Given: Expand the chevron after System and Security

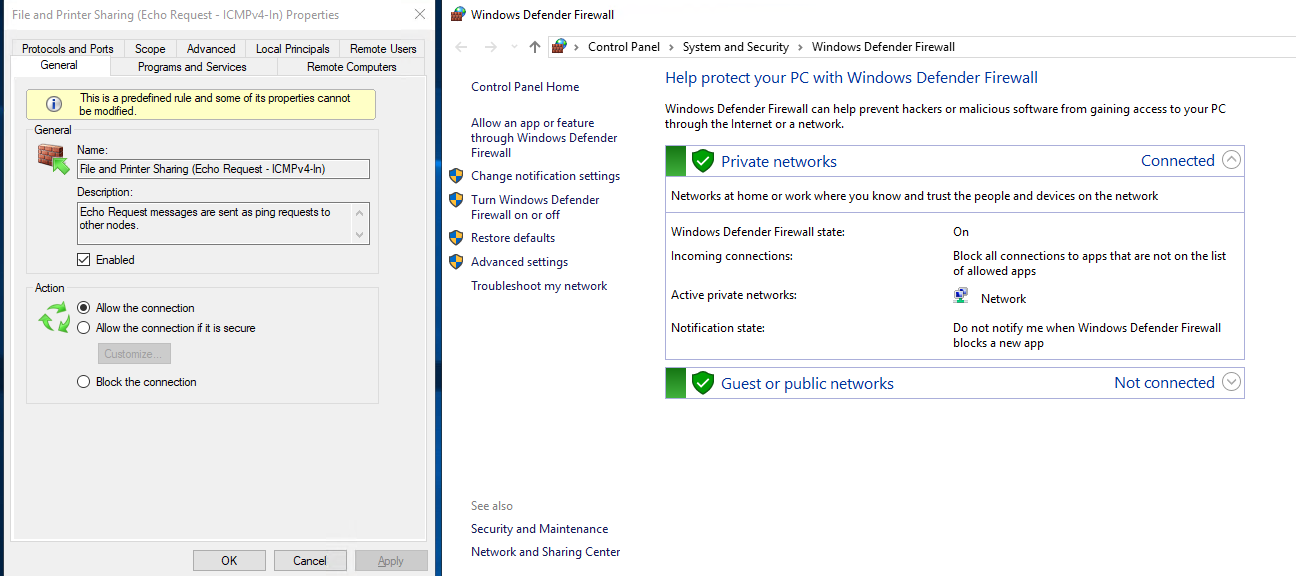Looking at the screenshot, I should pyautogui.click(x=800, y=47).
